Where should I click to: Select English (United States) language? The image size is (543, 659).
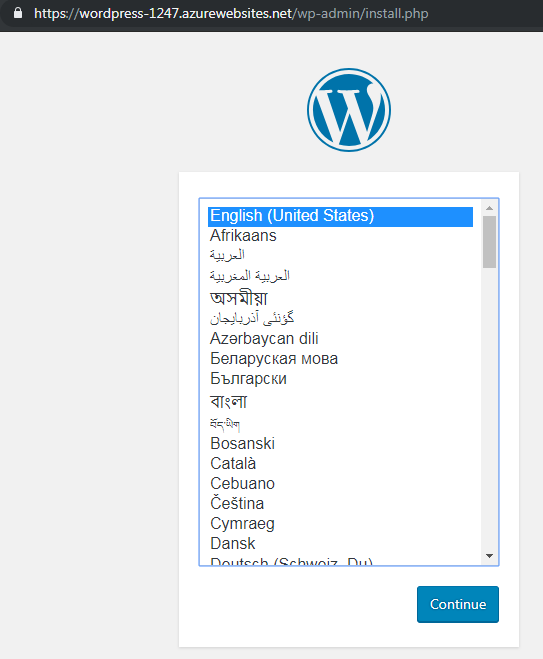click(x=340, y=216)
